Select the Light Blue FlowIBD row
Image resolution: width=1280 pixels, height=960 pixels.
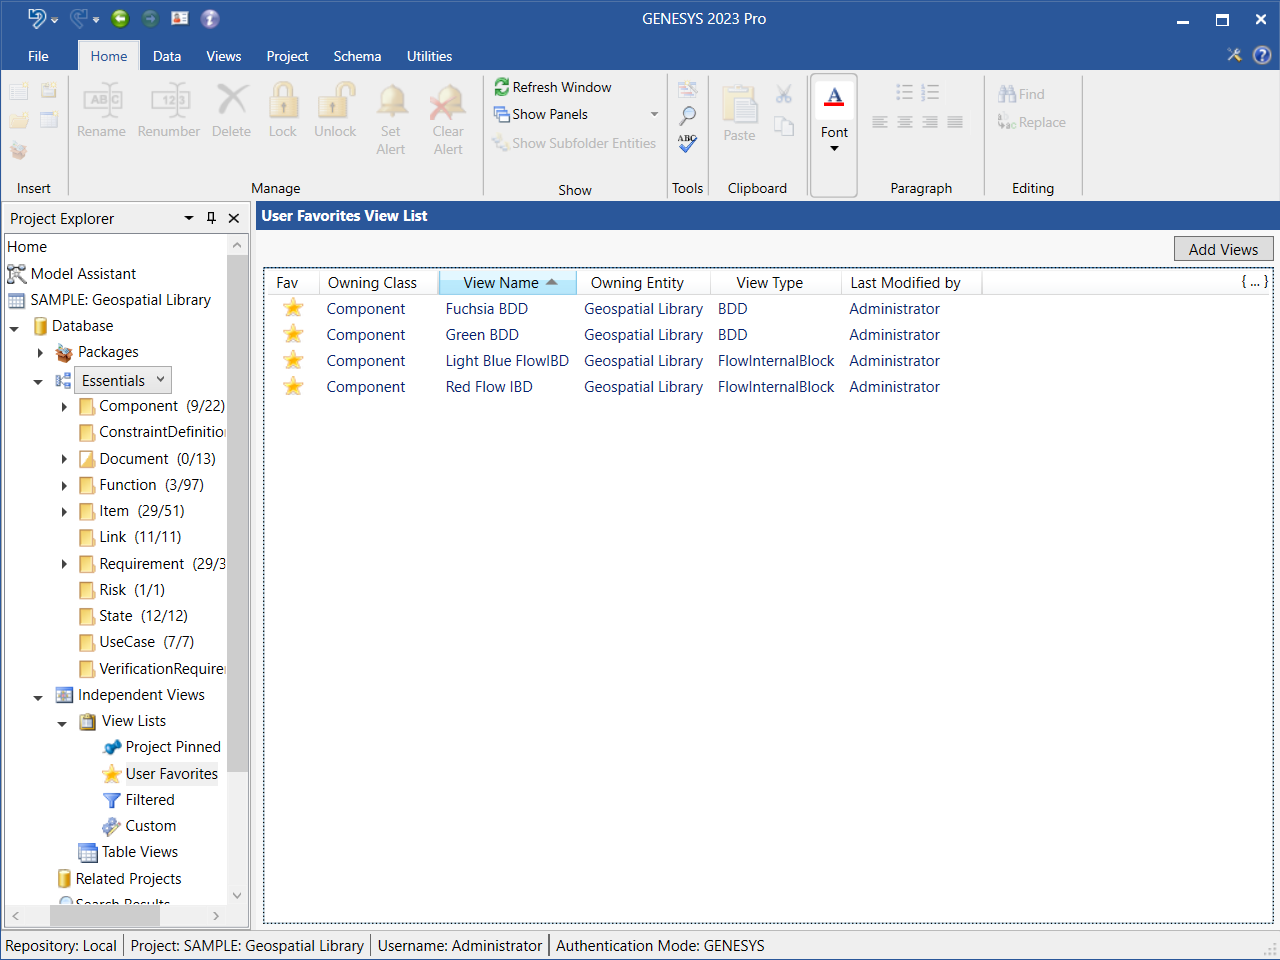click(506, 361)
